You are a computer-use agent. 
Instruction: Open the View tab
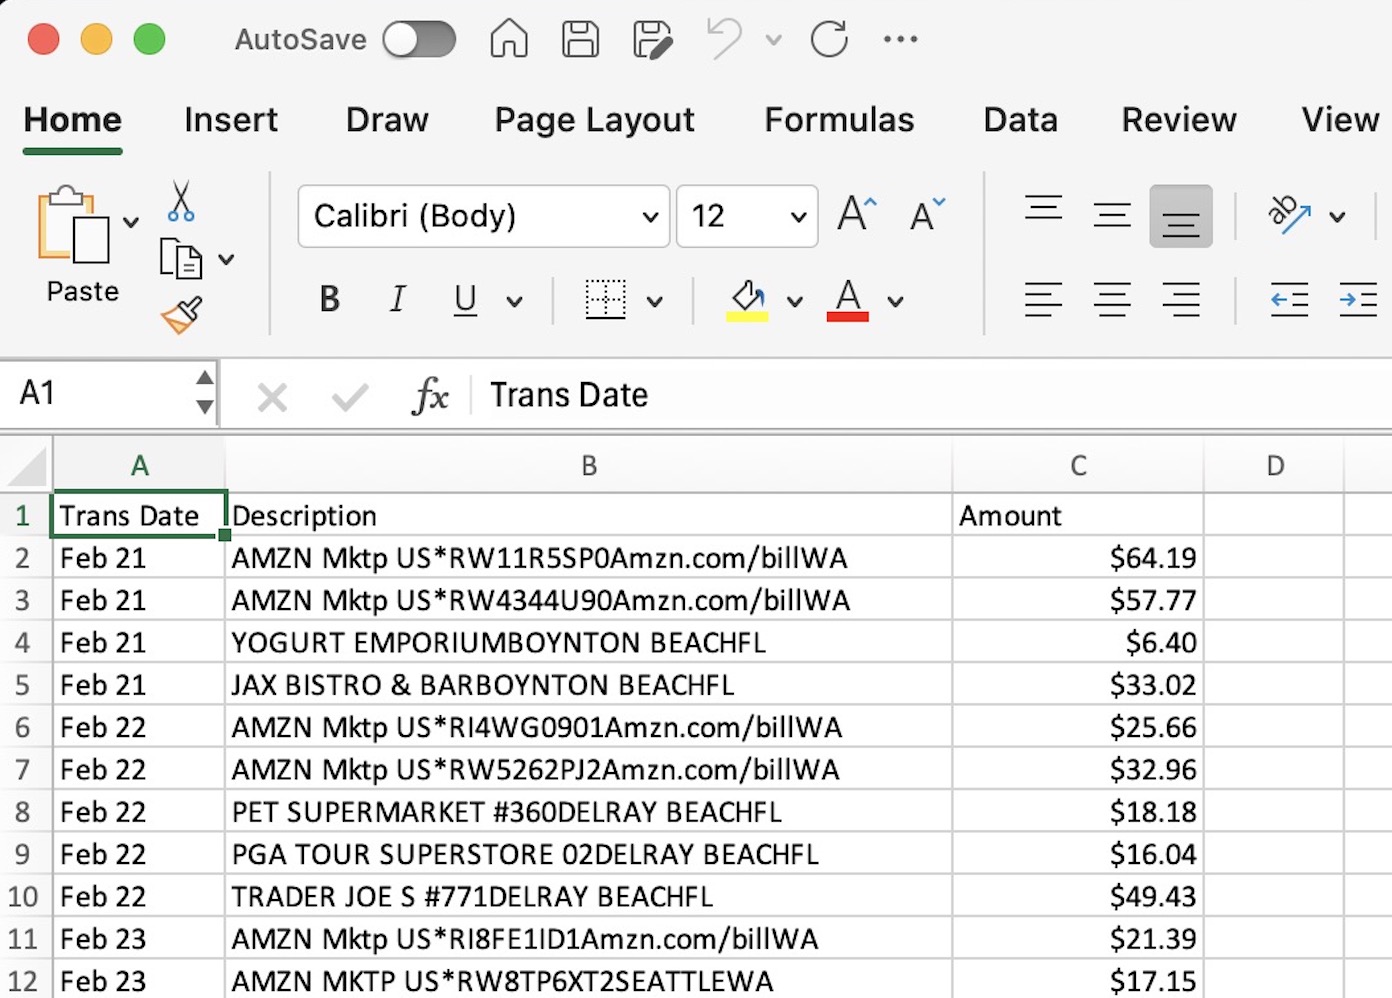coord(1340,120)
